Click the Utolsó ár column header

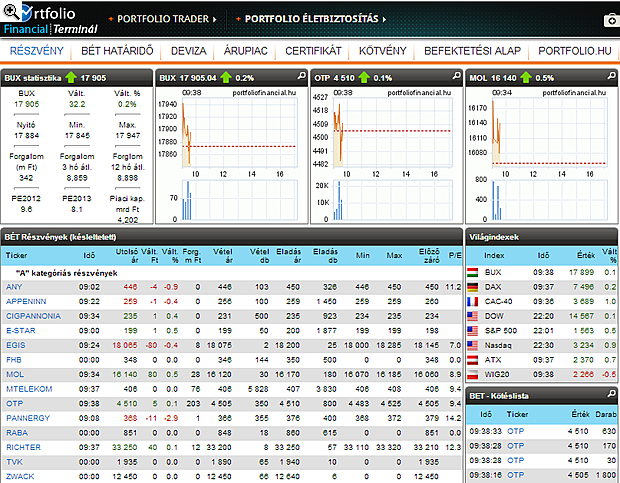pos(127,256)
